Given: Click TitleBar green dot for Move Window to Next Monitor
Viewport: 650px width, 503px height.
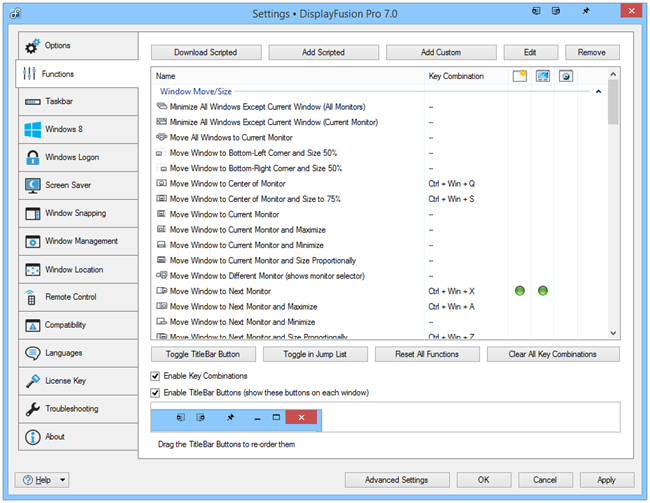Looking at the screenshot, I should 520,291.
